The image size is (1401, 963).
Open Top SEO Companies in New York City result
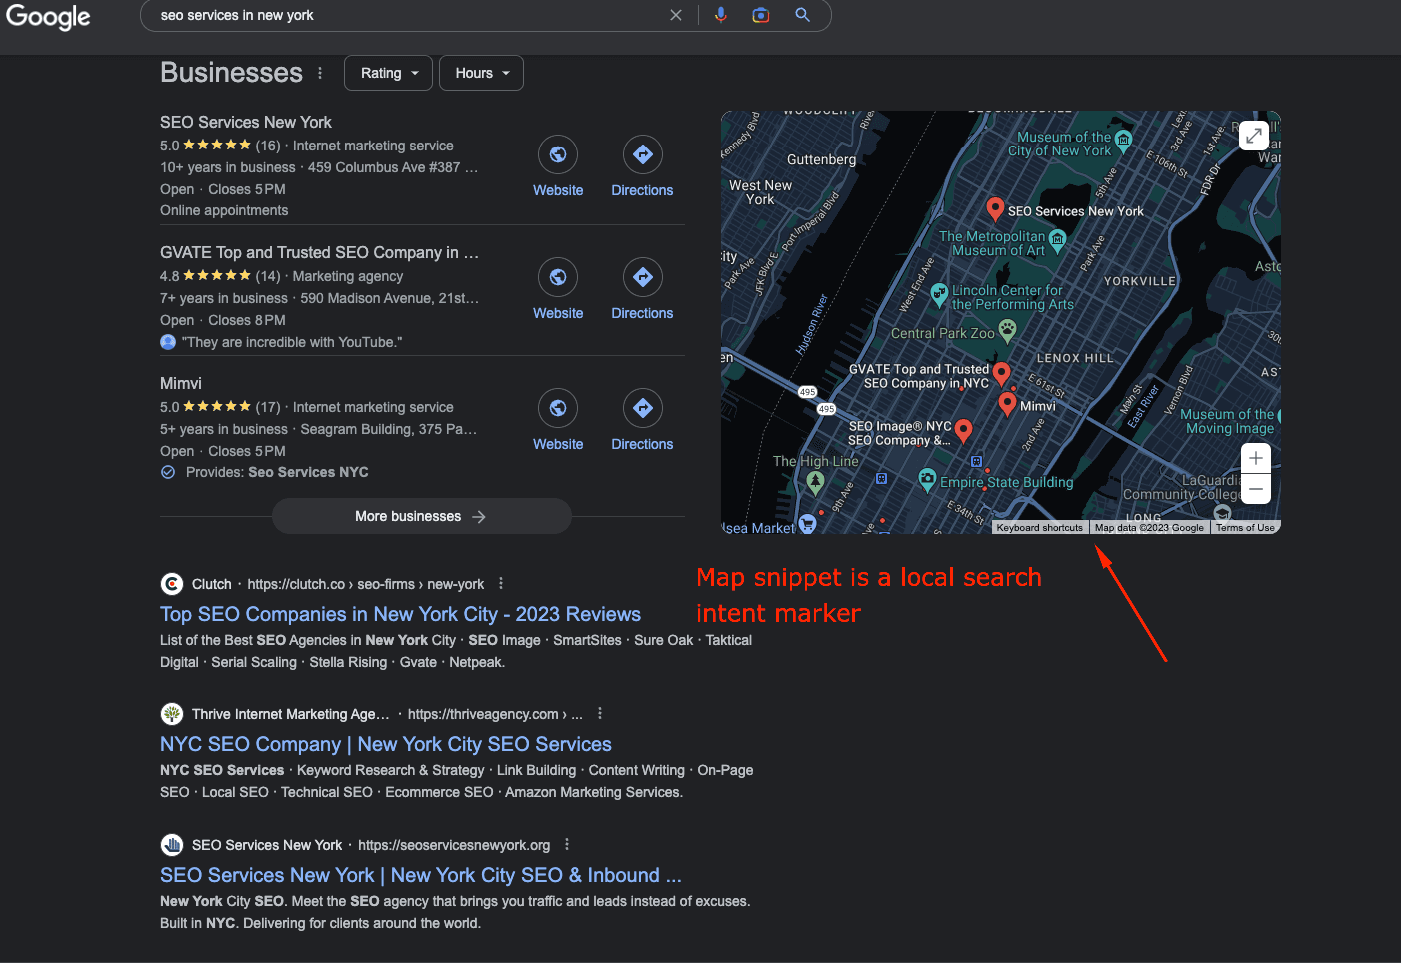pyautogui.click(x=400, y=614)
